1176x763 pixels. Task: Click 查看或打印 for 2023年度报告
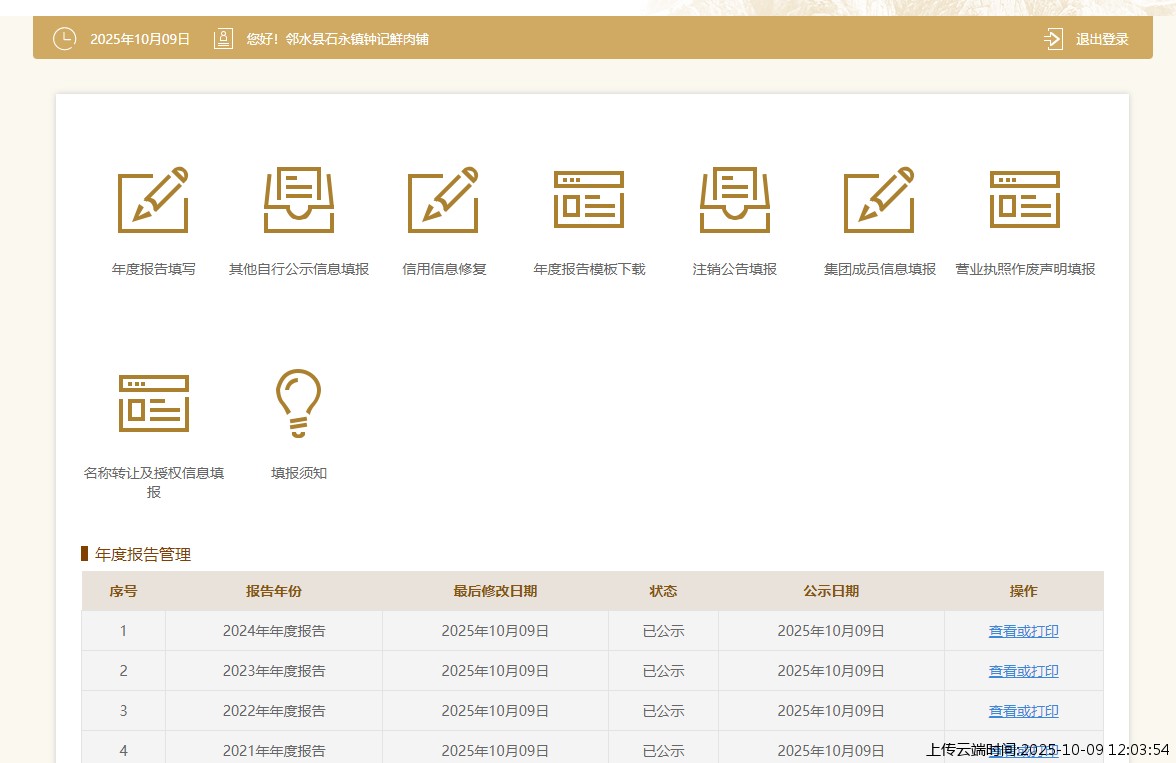coord(1023,671)
